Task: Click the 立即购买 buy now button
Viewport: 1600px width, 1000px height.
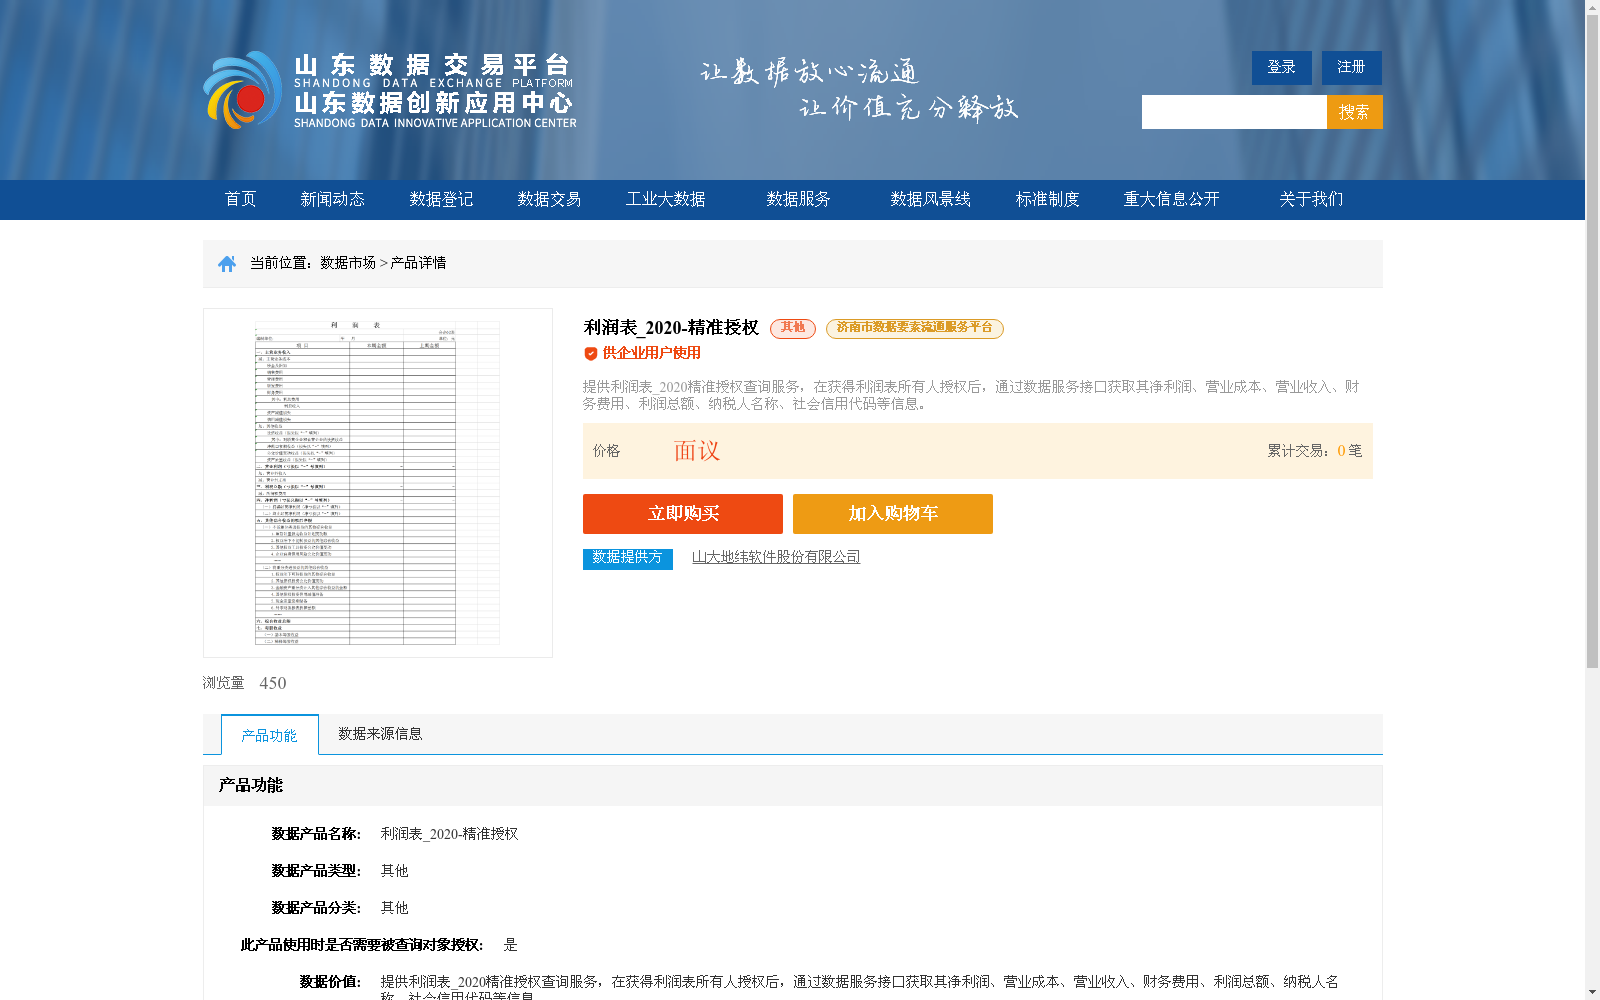Action: tap(683, 514)
